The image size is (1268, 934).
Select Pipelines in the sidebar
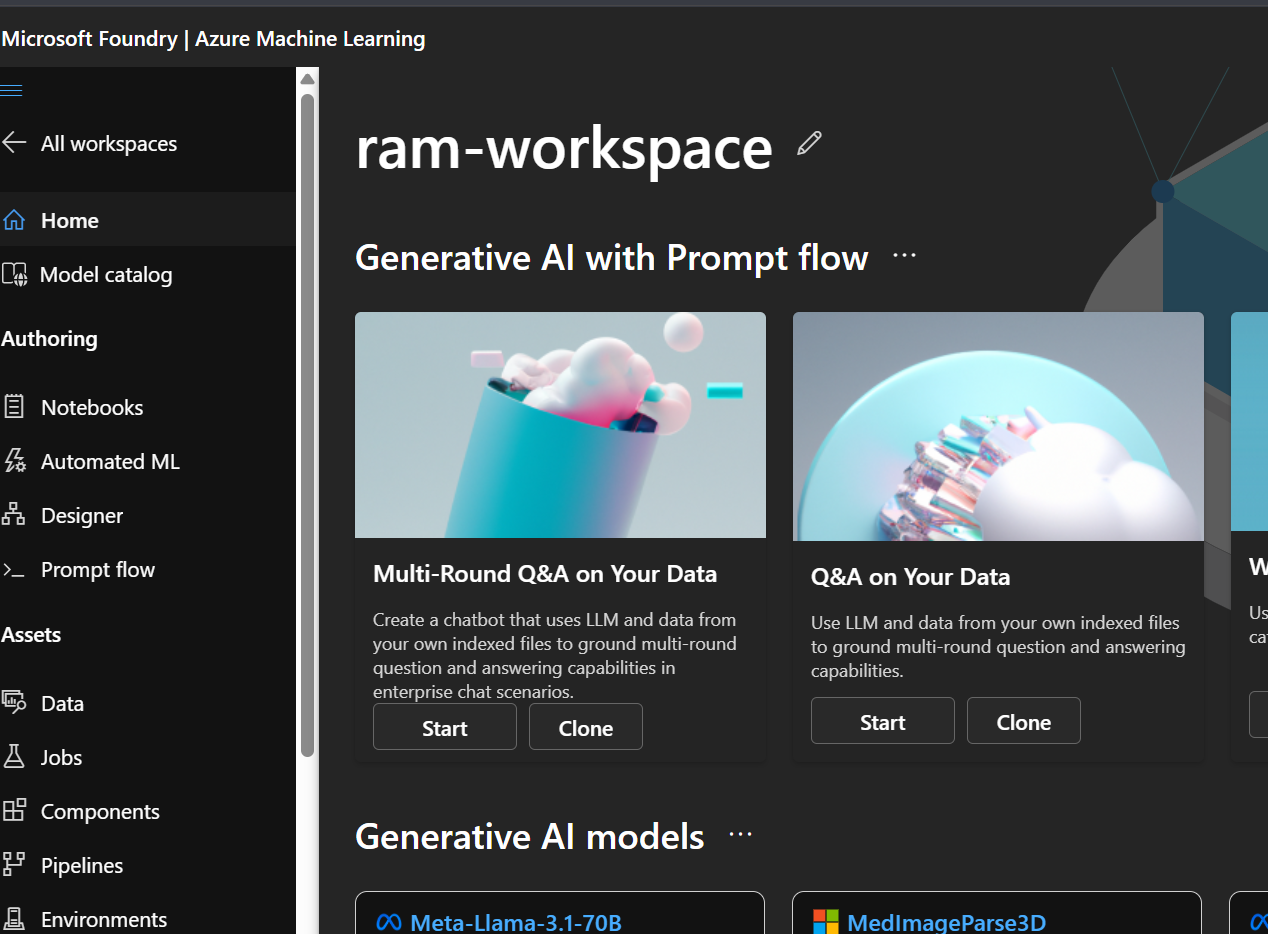82,865
